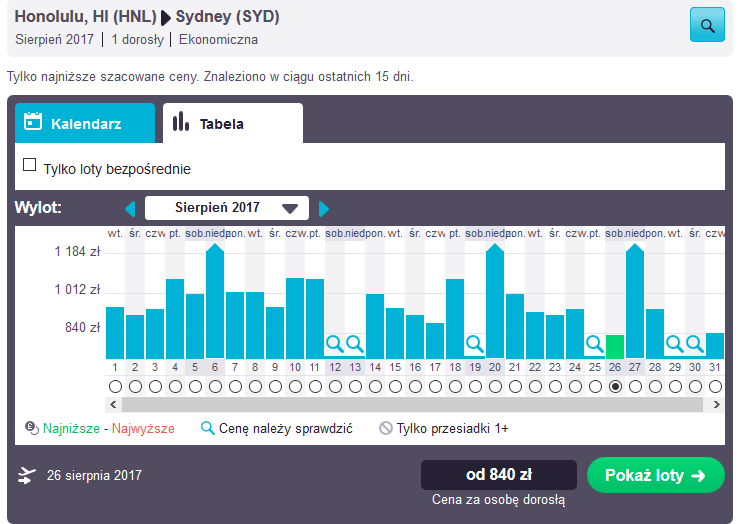
Task: Go to previous month arrow
Action: pos(130,209)
